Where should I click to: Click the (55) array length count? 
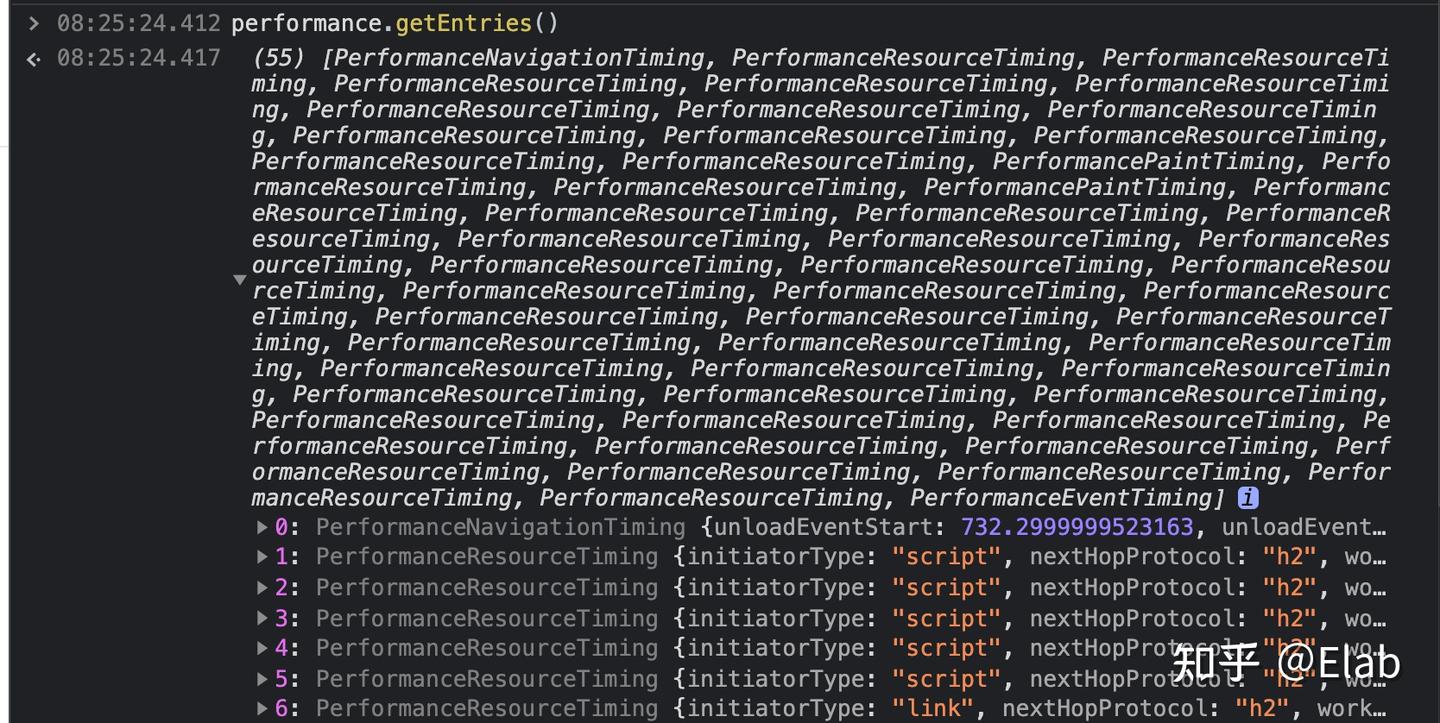279,58
